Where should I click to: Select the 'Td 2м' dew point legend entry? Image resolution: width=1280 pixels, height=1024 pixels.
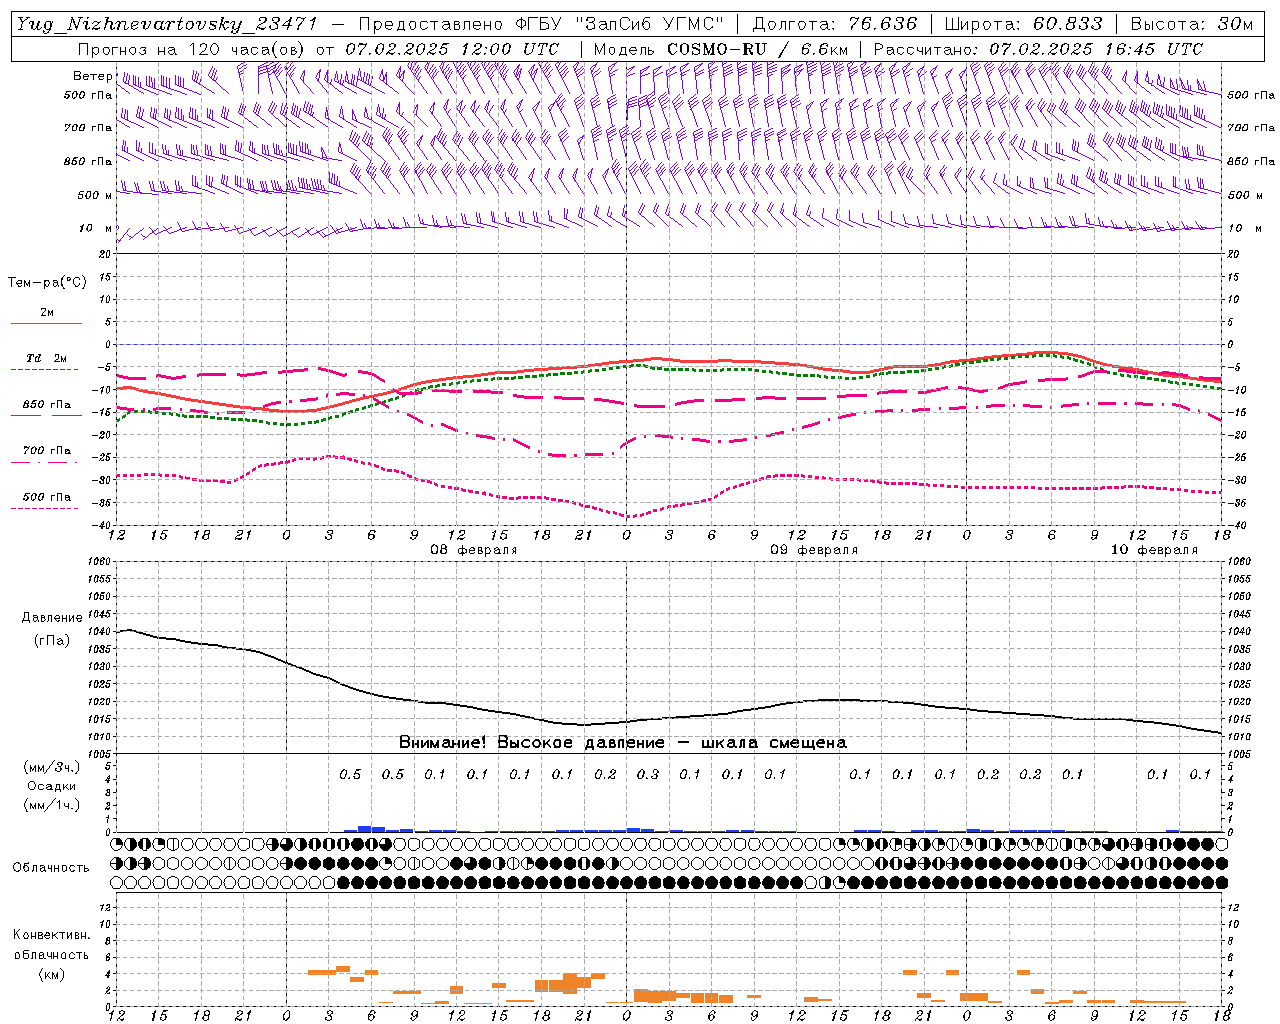pos(47,358)
